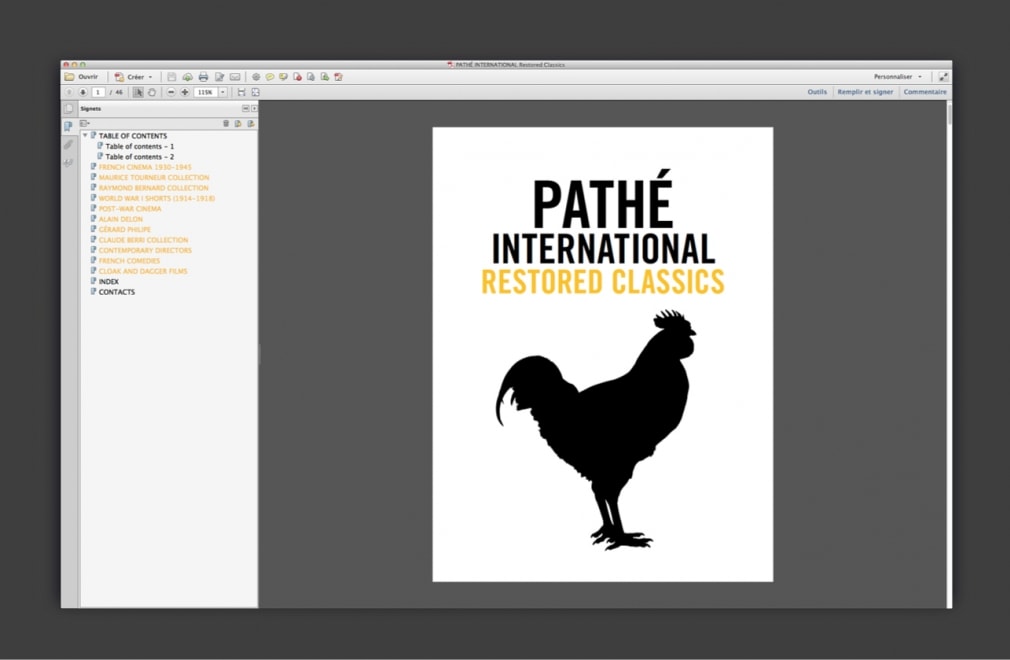Screen dimensions: 1010x660
Task: Save the document with the disk icon
Action: 171,76
